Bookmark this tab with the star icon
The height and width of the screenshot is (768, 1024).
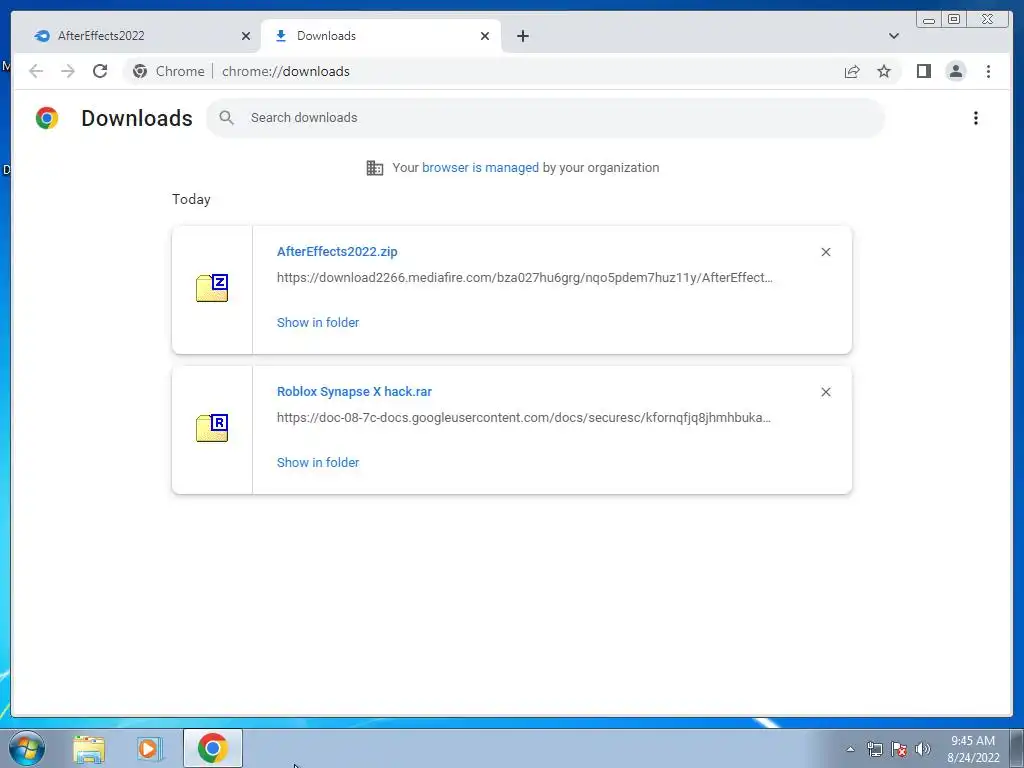884,71
